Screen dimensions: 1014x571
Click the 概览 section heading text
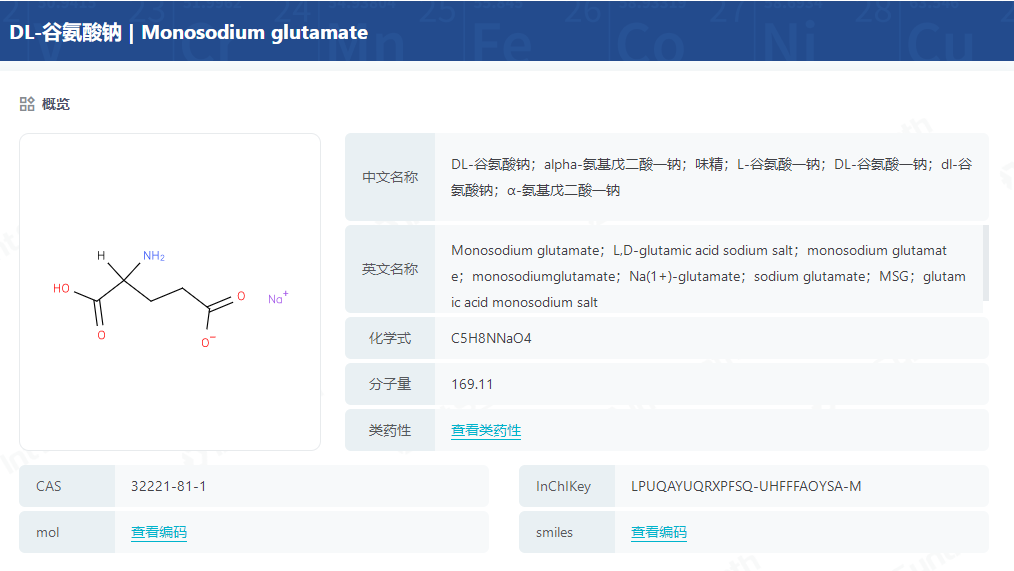tap(56, 104)
